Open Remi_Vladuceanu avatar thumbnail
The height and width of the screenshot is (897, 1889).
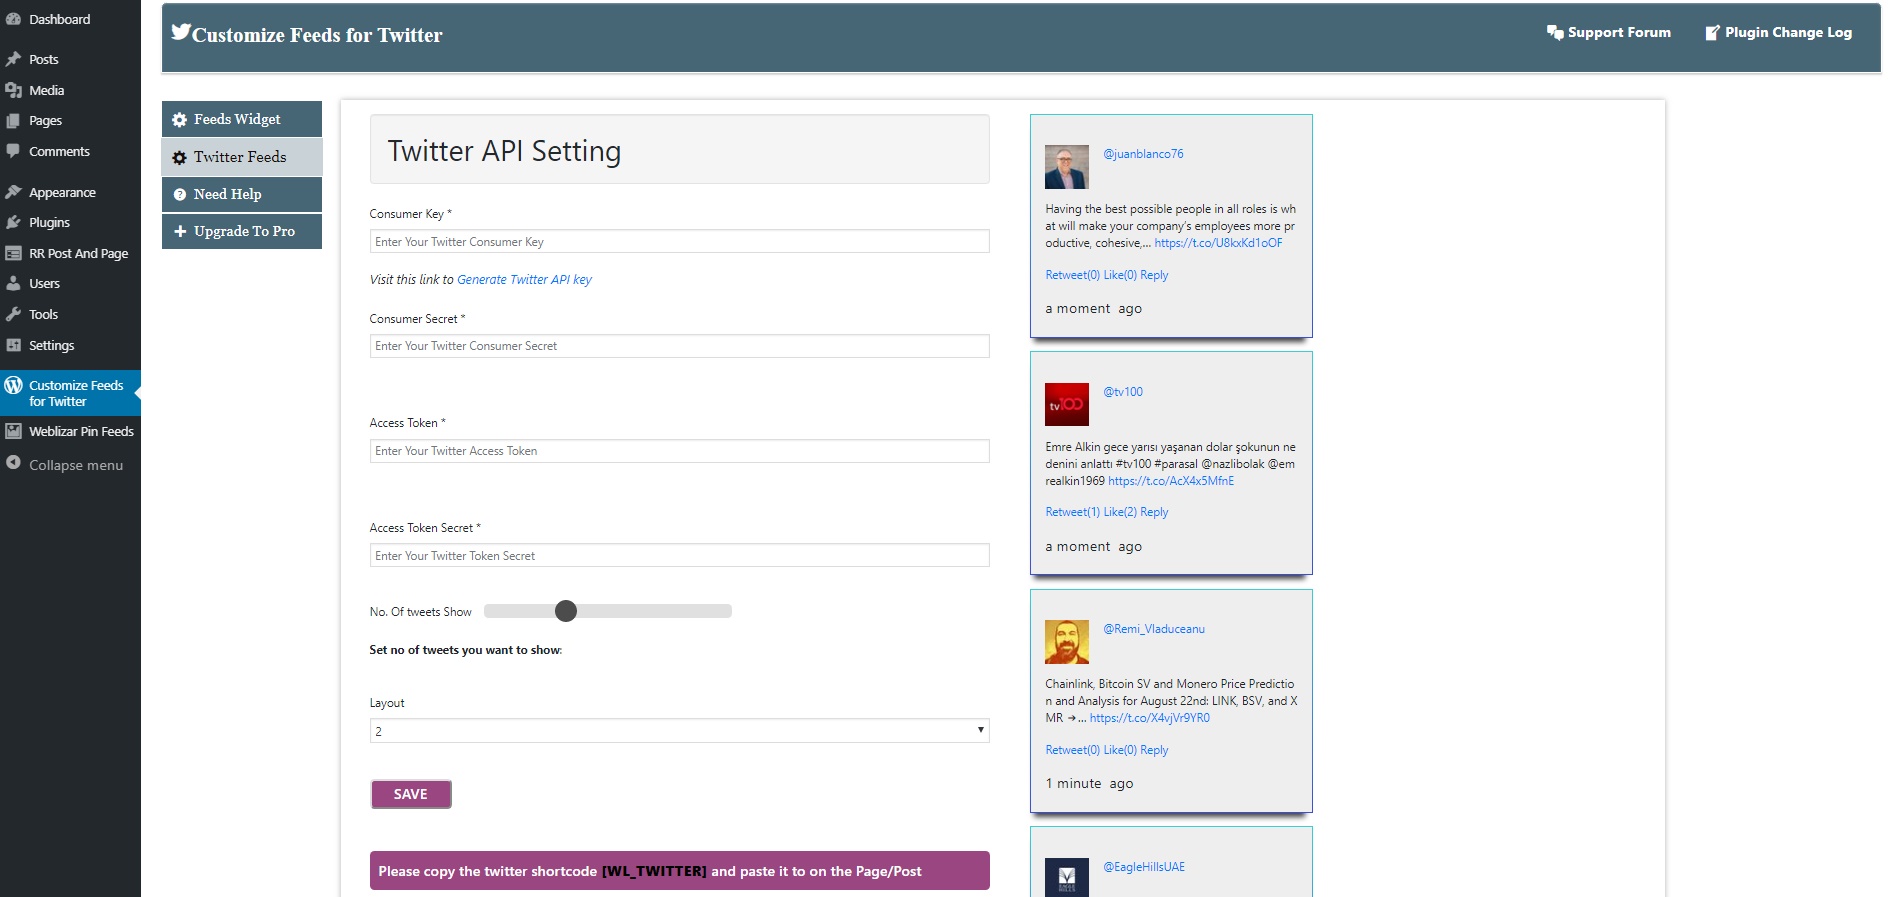[1066, 642]
